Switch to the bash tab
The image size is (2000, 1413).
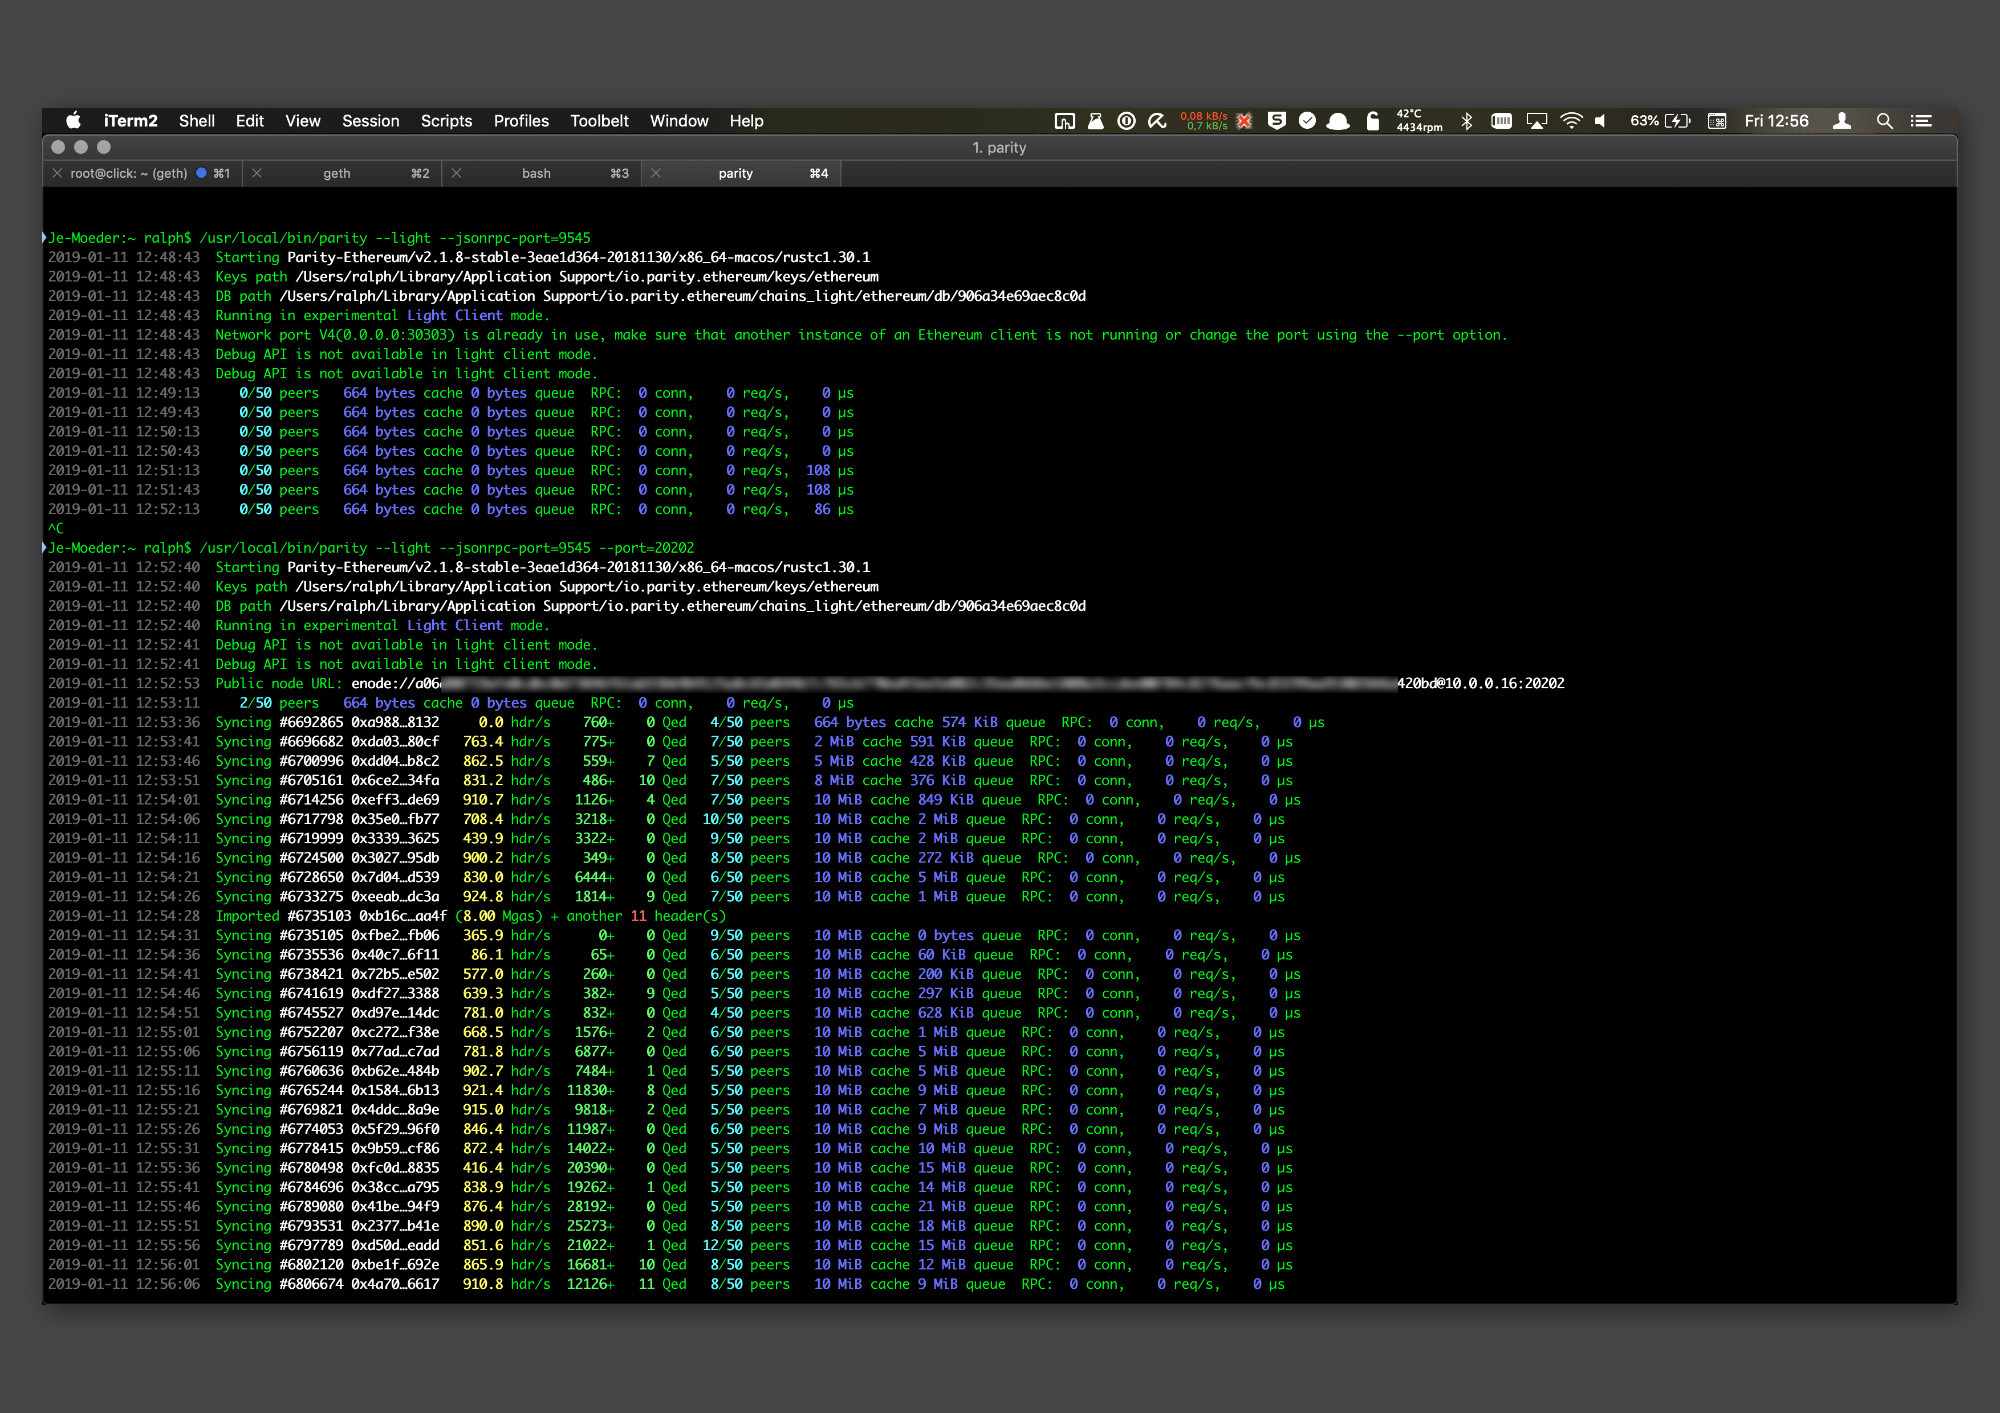click(x=540, y=174)
